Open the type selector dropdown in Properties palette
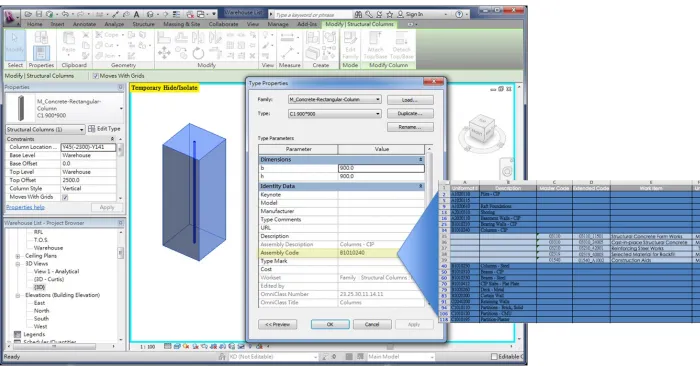Viewport: 700px width, 366px height. (x=121, y=108)
